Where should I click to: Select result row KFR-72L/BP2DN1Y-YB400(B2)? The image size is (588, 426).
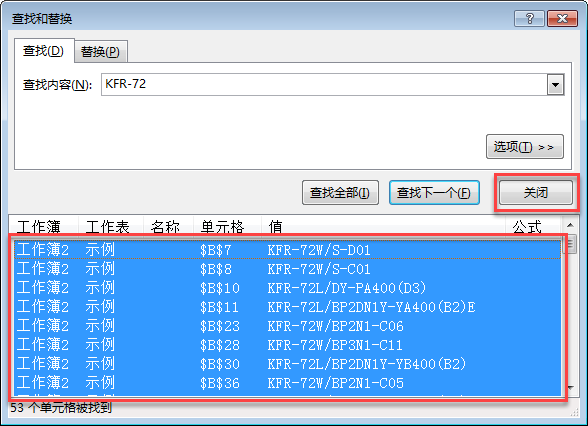coord(288,364)
